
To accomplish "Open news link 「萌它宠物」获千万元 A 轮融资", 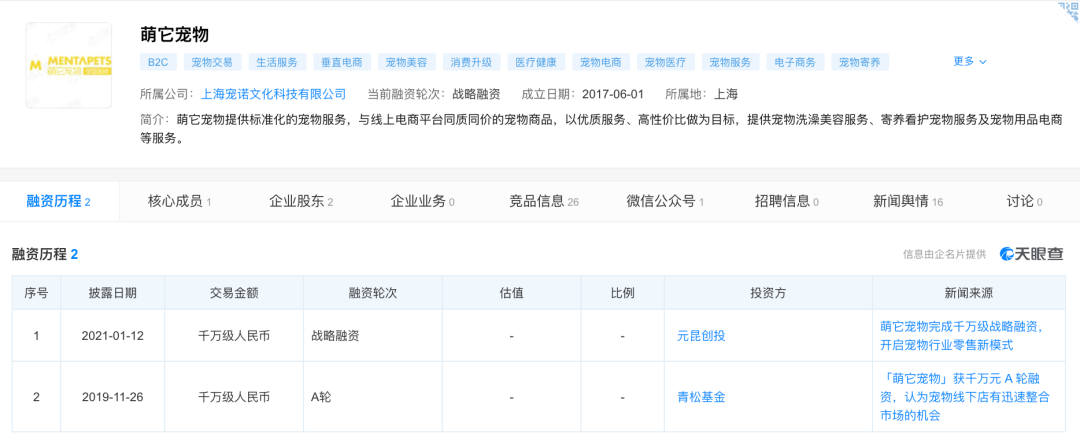I will click(965, 397).
